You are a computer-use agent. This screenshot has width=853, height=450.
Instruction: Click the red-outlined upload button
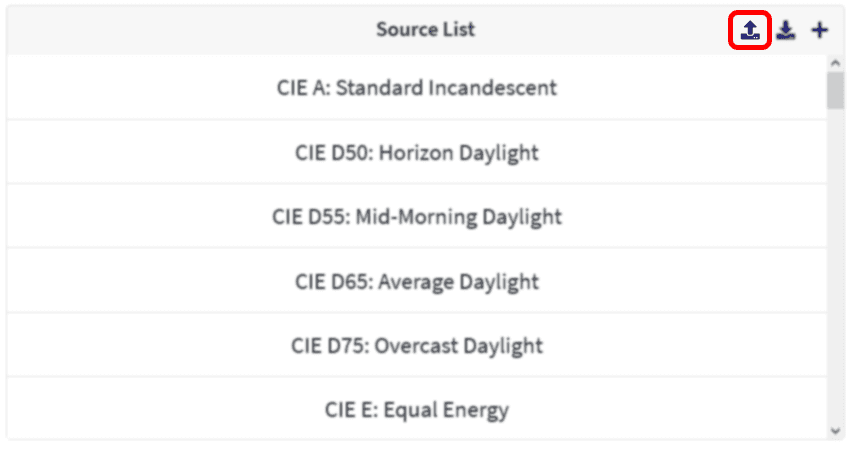tap(750, 30)
